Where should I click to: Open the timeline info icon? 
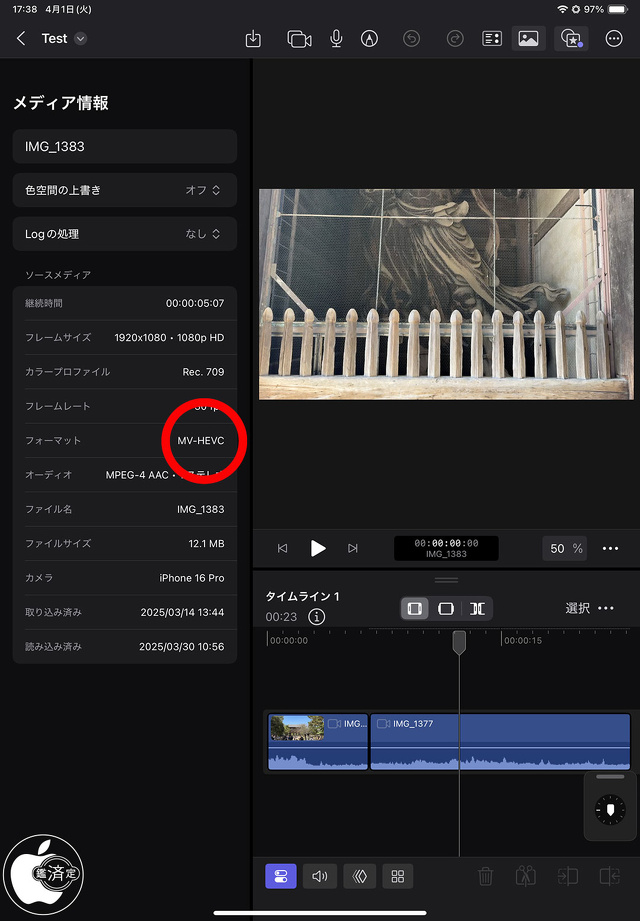point(317,617)
